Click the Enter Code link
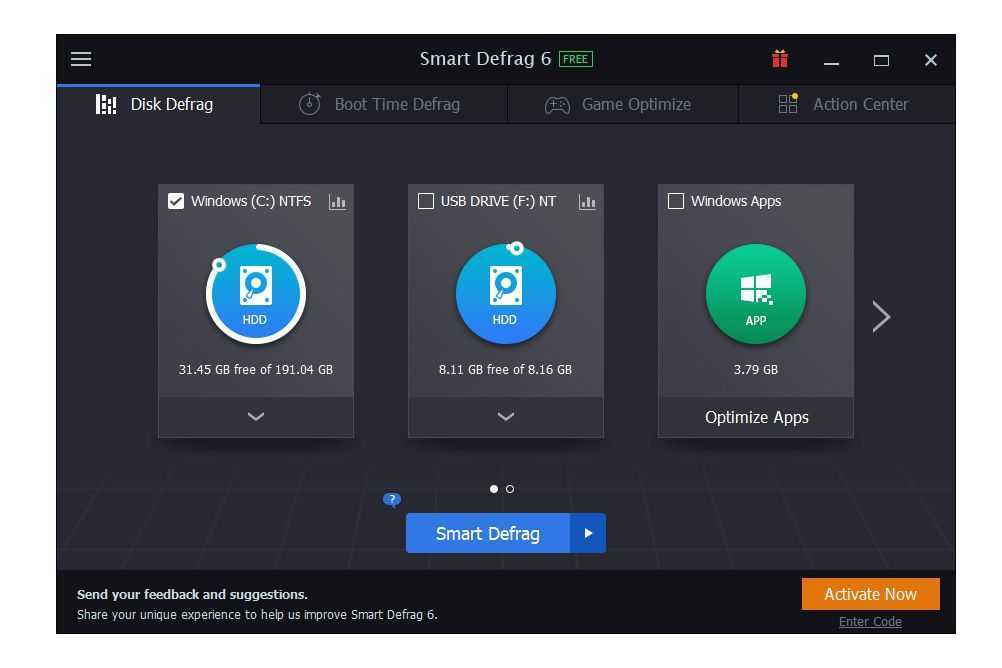 (870, 622)
